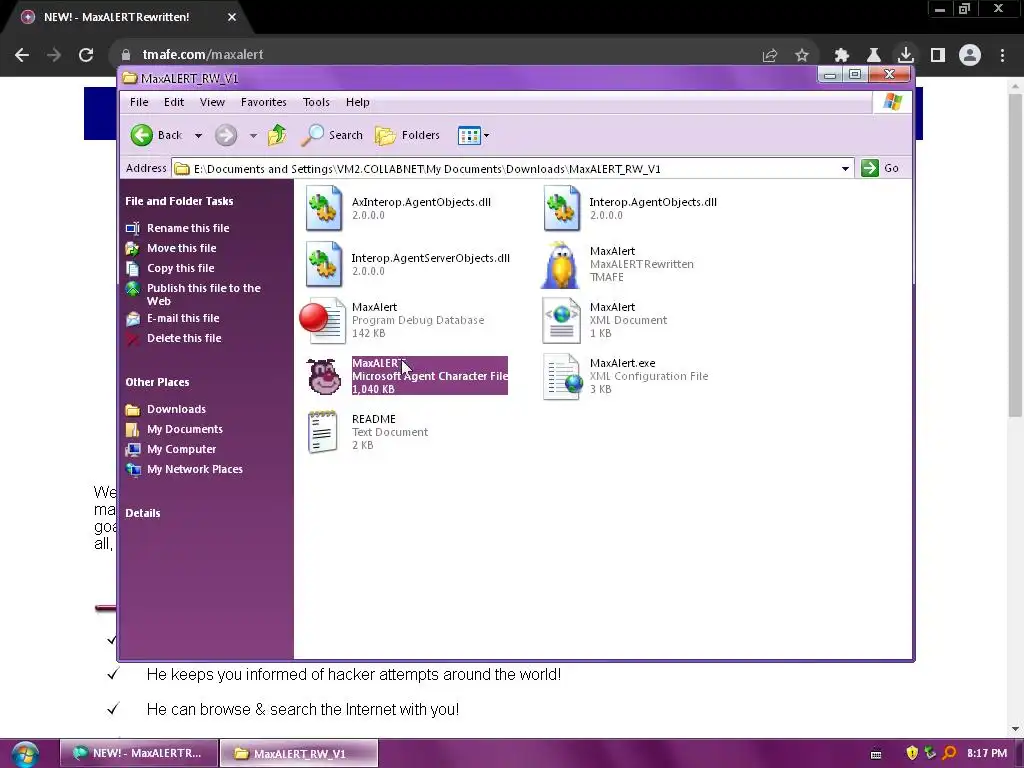Click the 8:17 PM clock
Viewport: 1024px width, 768px height.
click(987, 753)
